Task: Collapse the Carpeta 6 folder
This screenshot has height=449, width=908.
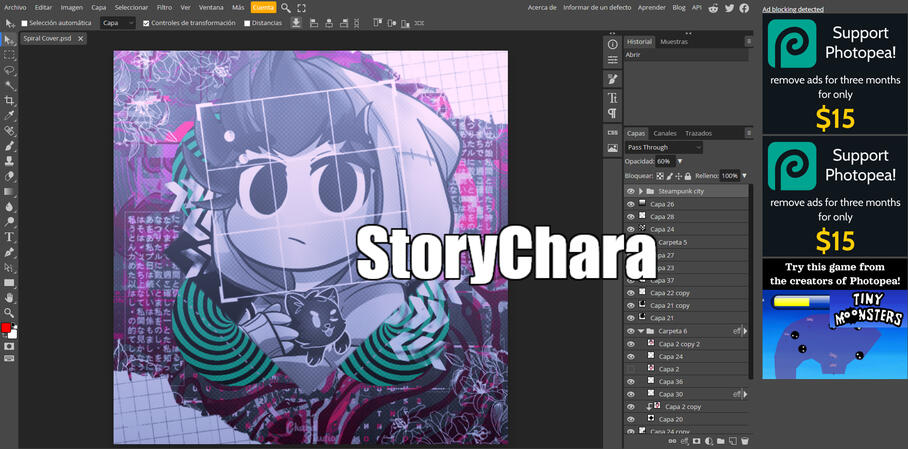Action: 640,331
